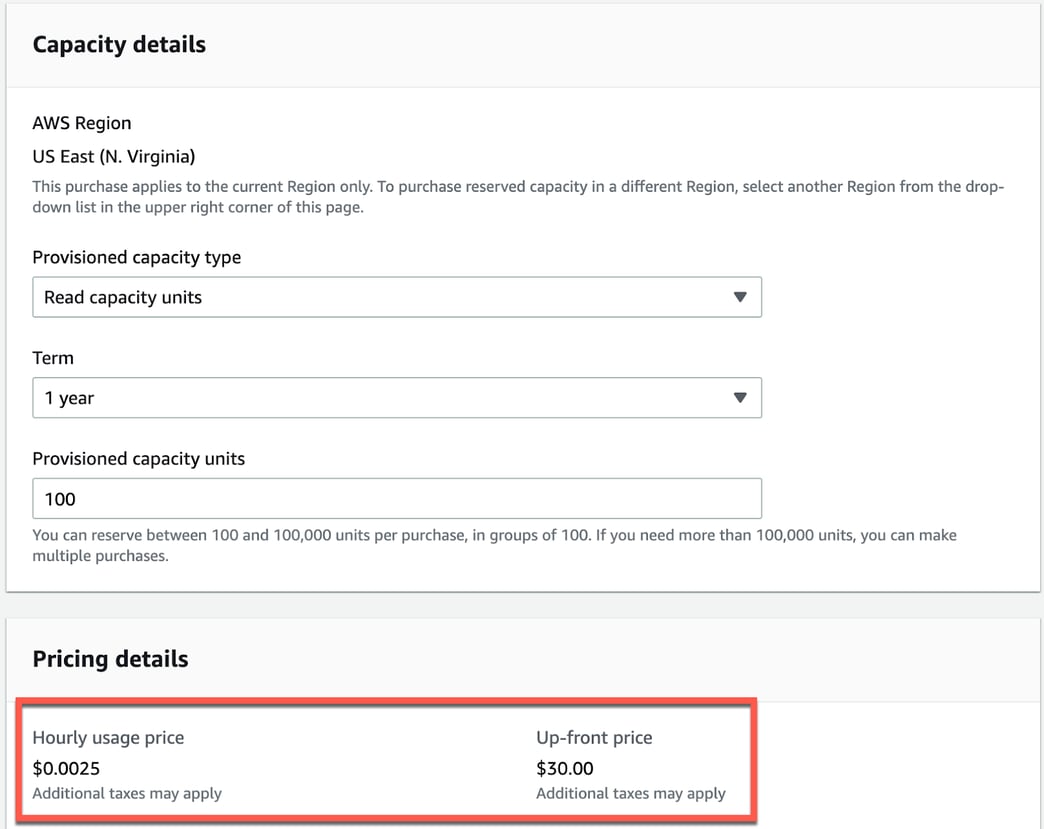Expand the Term selector showing 1 year

[396, 398]
